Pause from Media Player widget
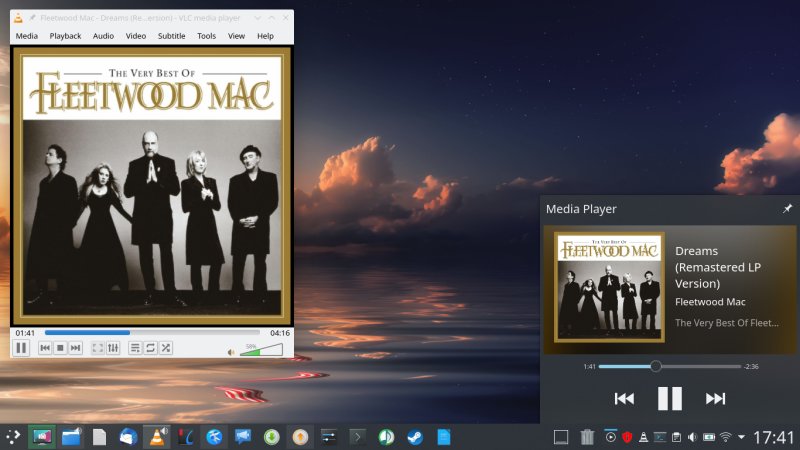The image size is (800, 450). 669,398
